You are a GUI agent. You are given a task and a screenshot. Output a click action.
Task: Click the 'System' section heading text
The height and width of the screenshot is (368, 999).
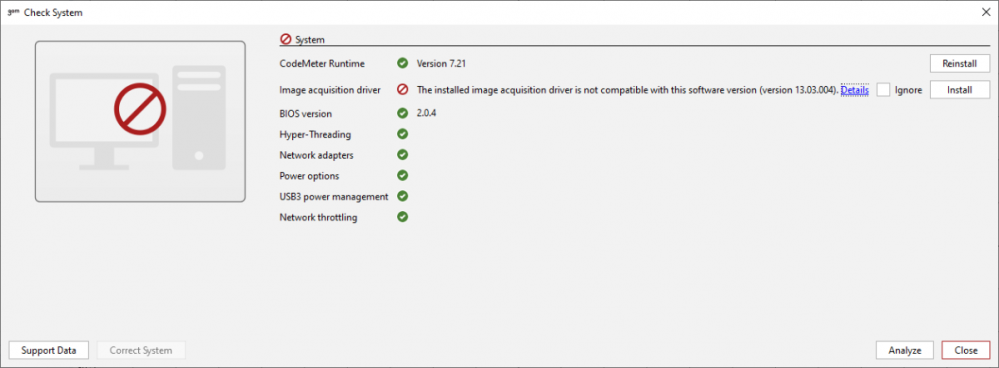(x=310, y=39)
